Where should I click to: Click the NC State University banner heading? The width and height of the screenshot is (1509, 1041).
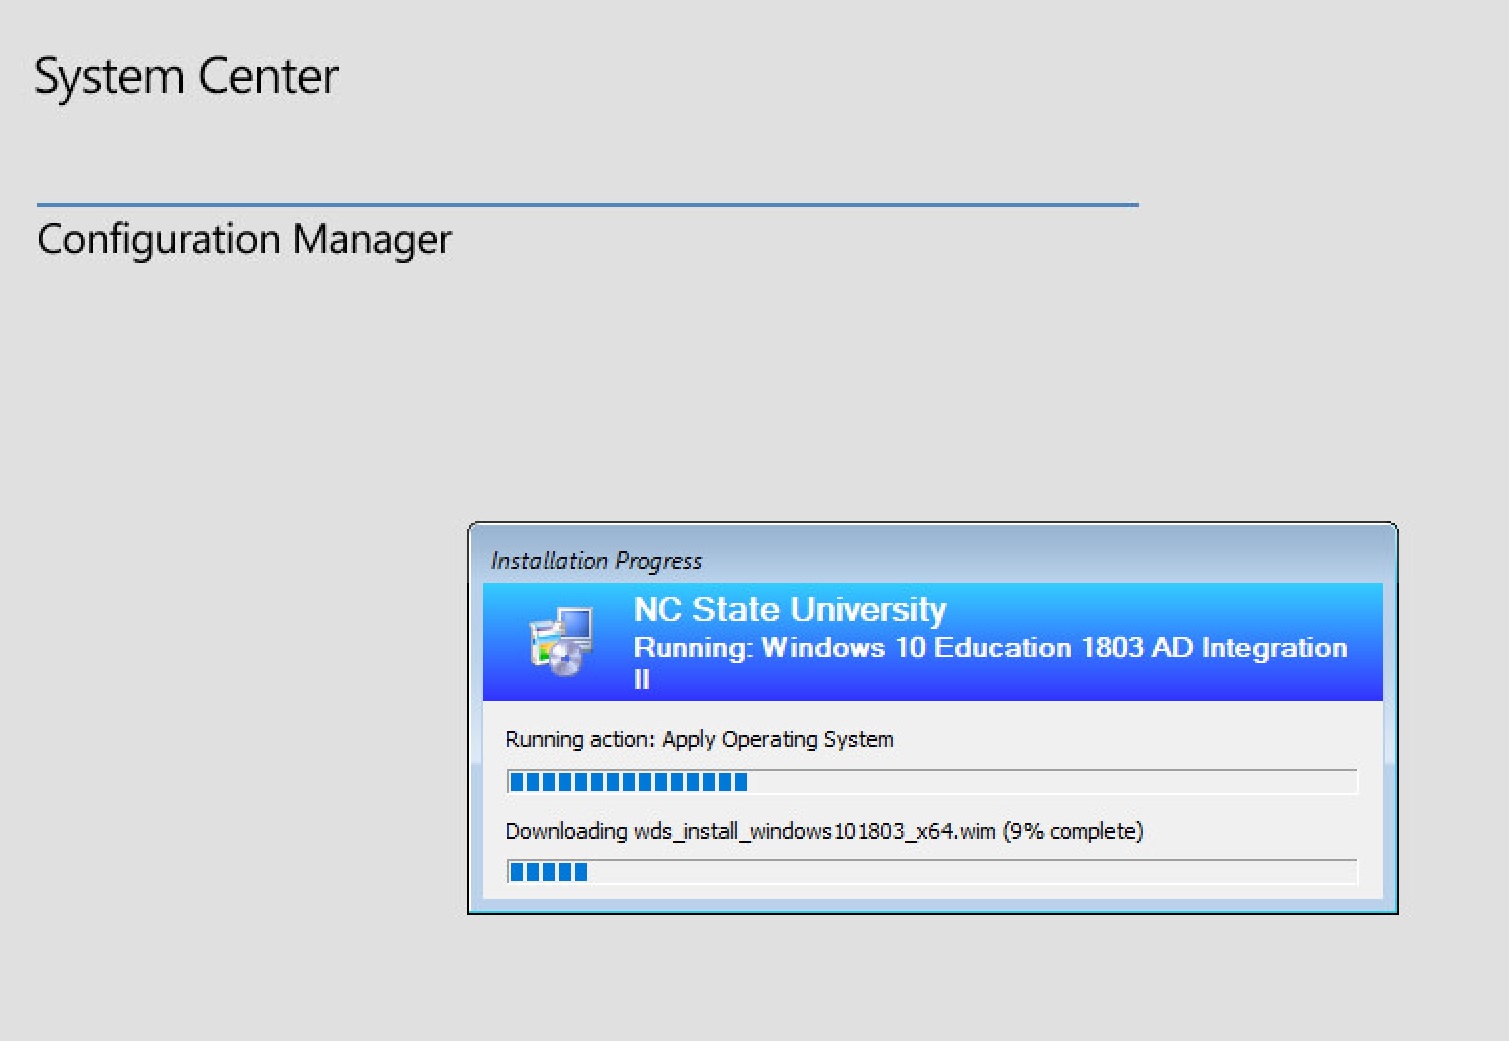(x=789, y=609)
